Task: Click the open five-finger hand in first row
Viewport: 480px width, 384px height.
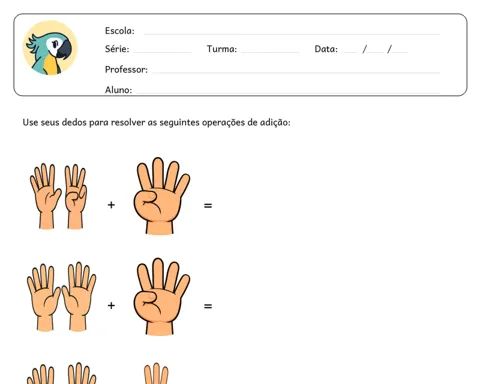Action: pyautogui.click(x=46, y=196)
